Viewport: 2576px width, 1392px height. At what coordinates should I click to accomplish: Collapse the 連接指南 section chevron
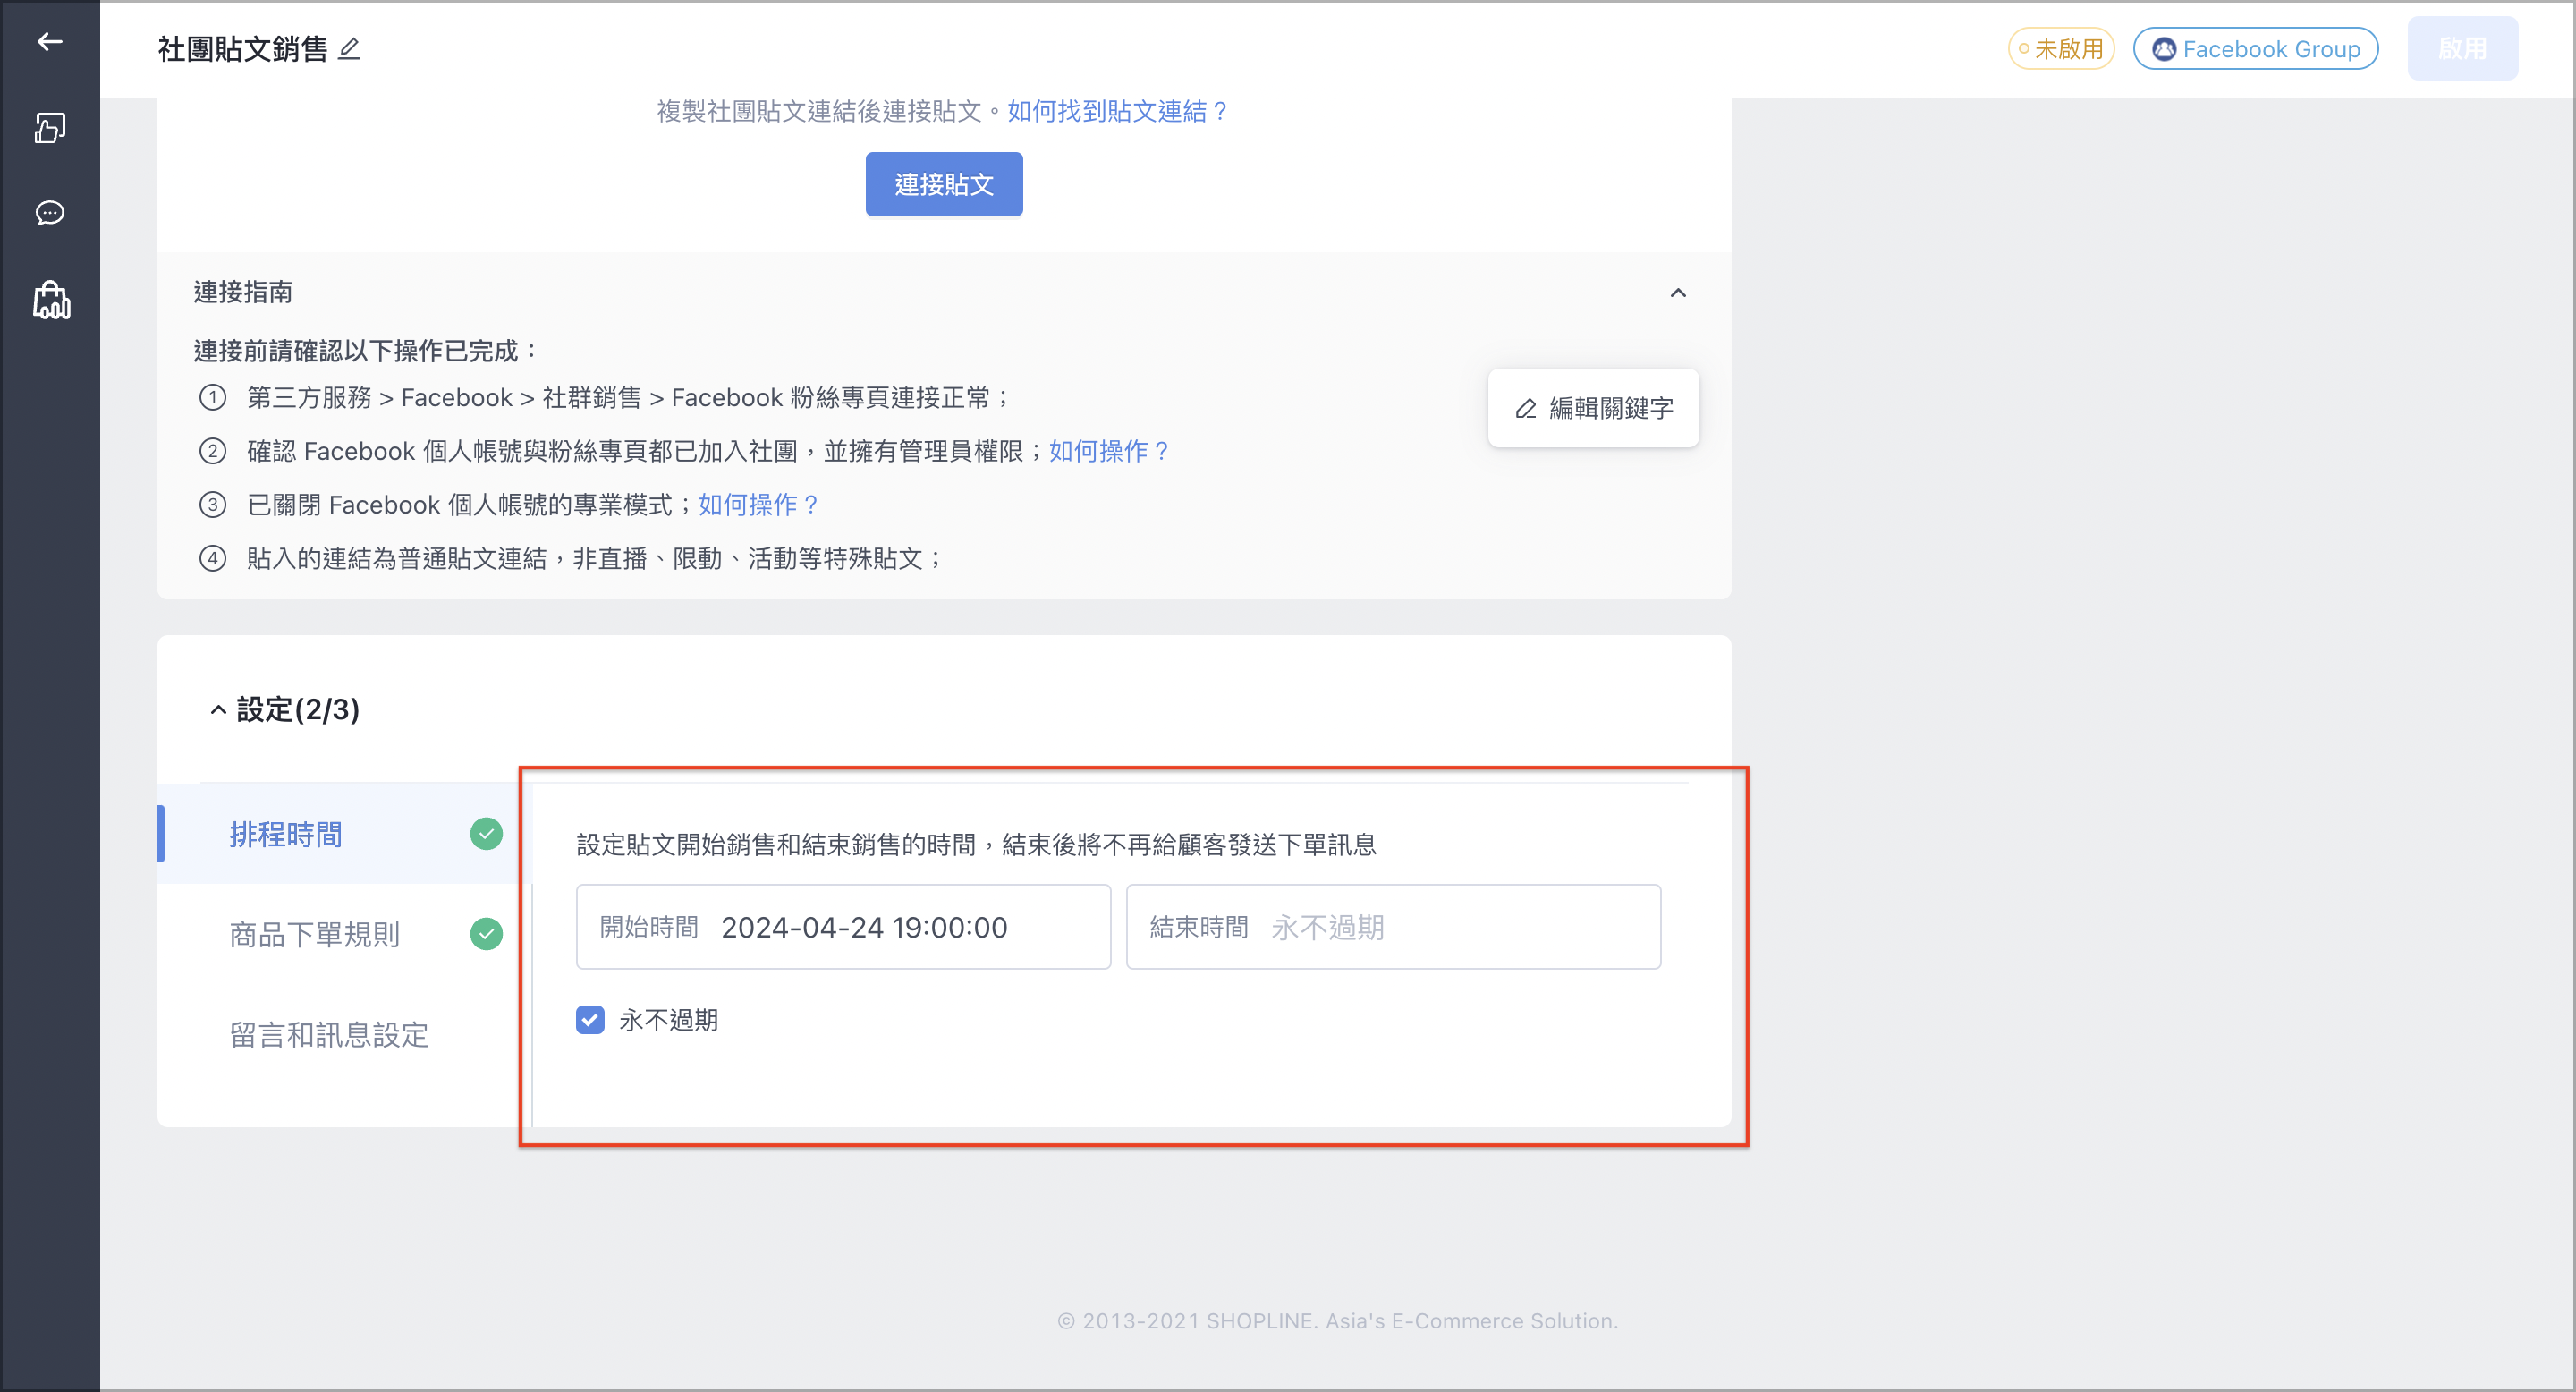pos(1678,292)
